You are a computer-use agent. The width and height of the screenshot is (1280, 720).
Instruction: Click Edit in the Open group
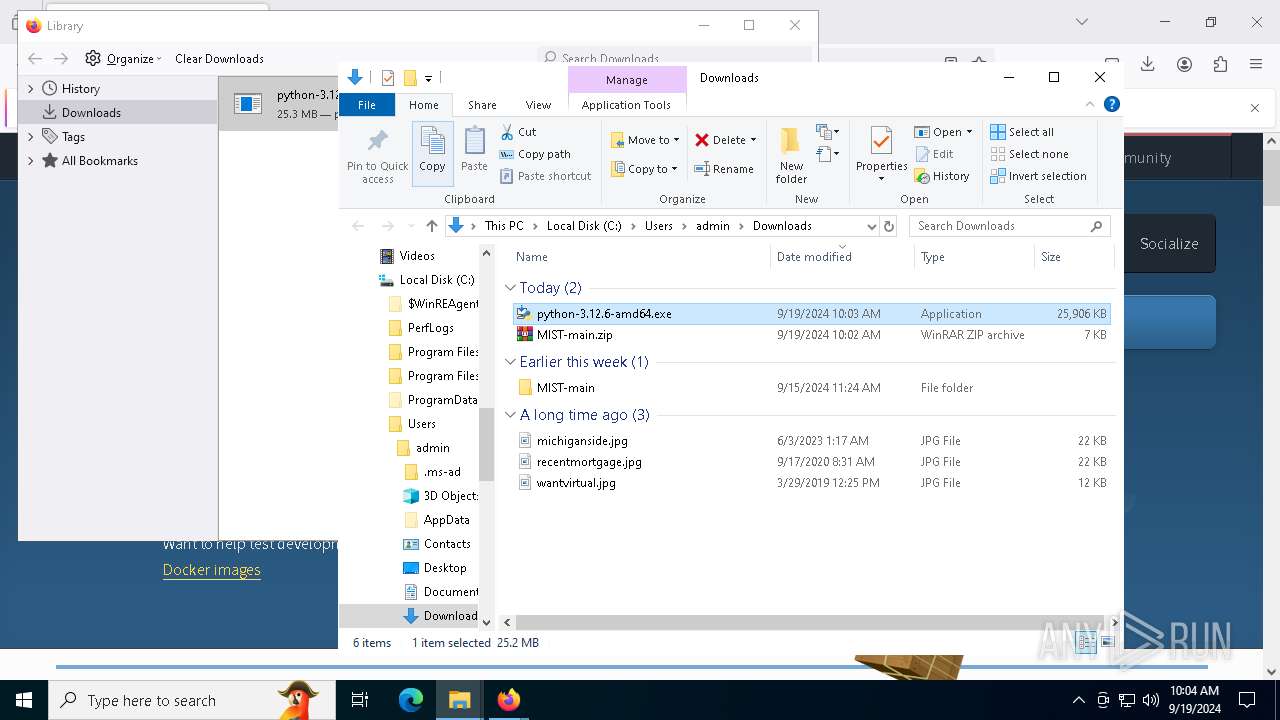[x=933, y=154]
